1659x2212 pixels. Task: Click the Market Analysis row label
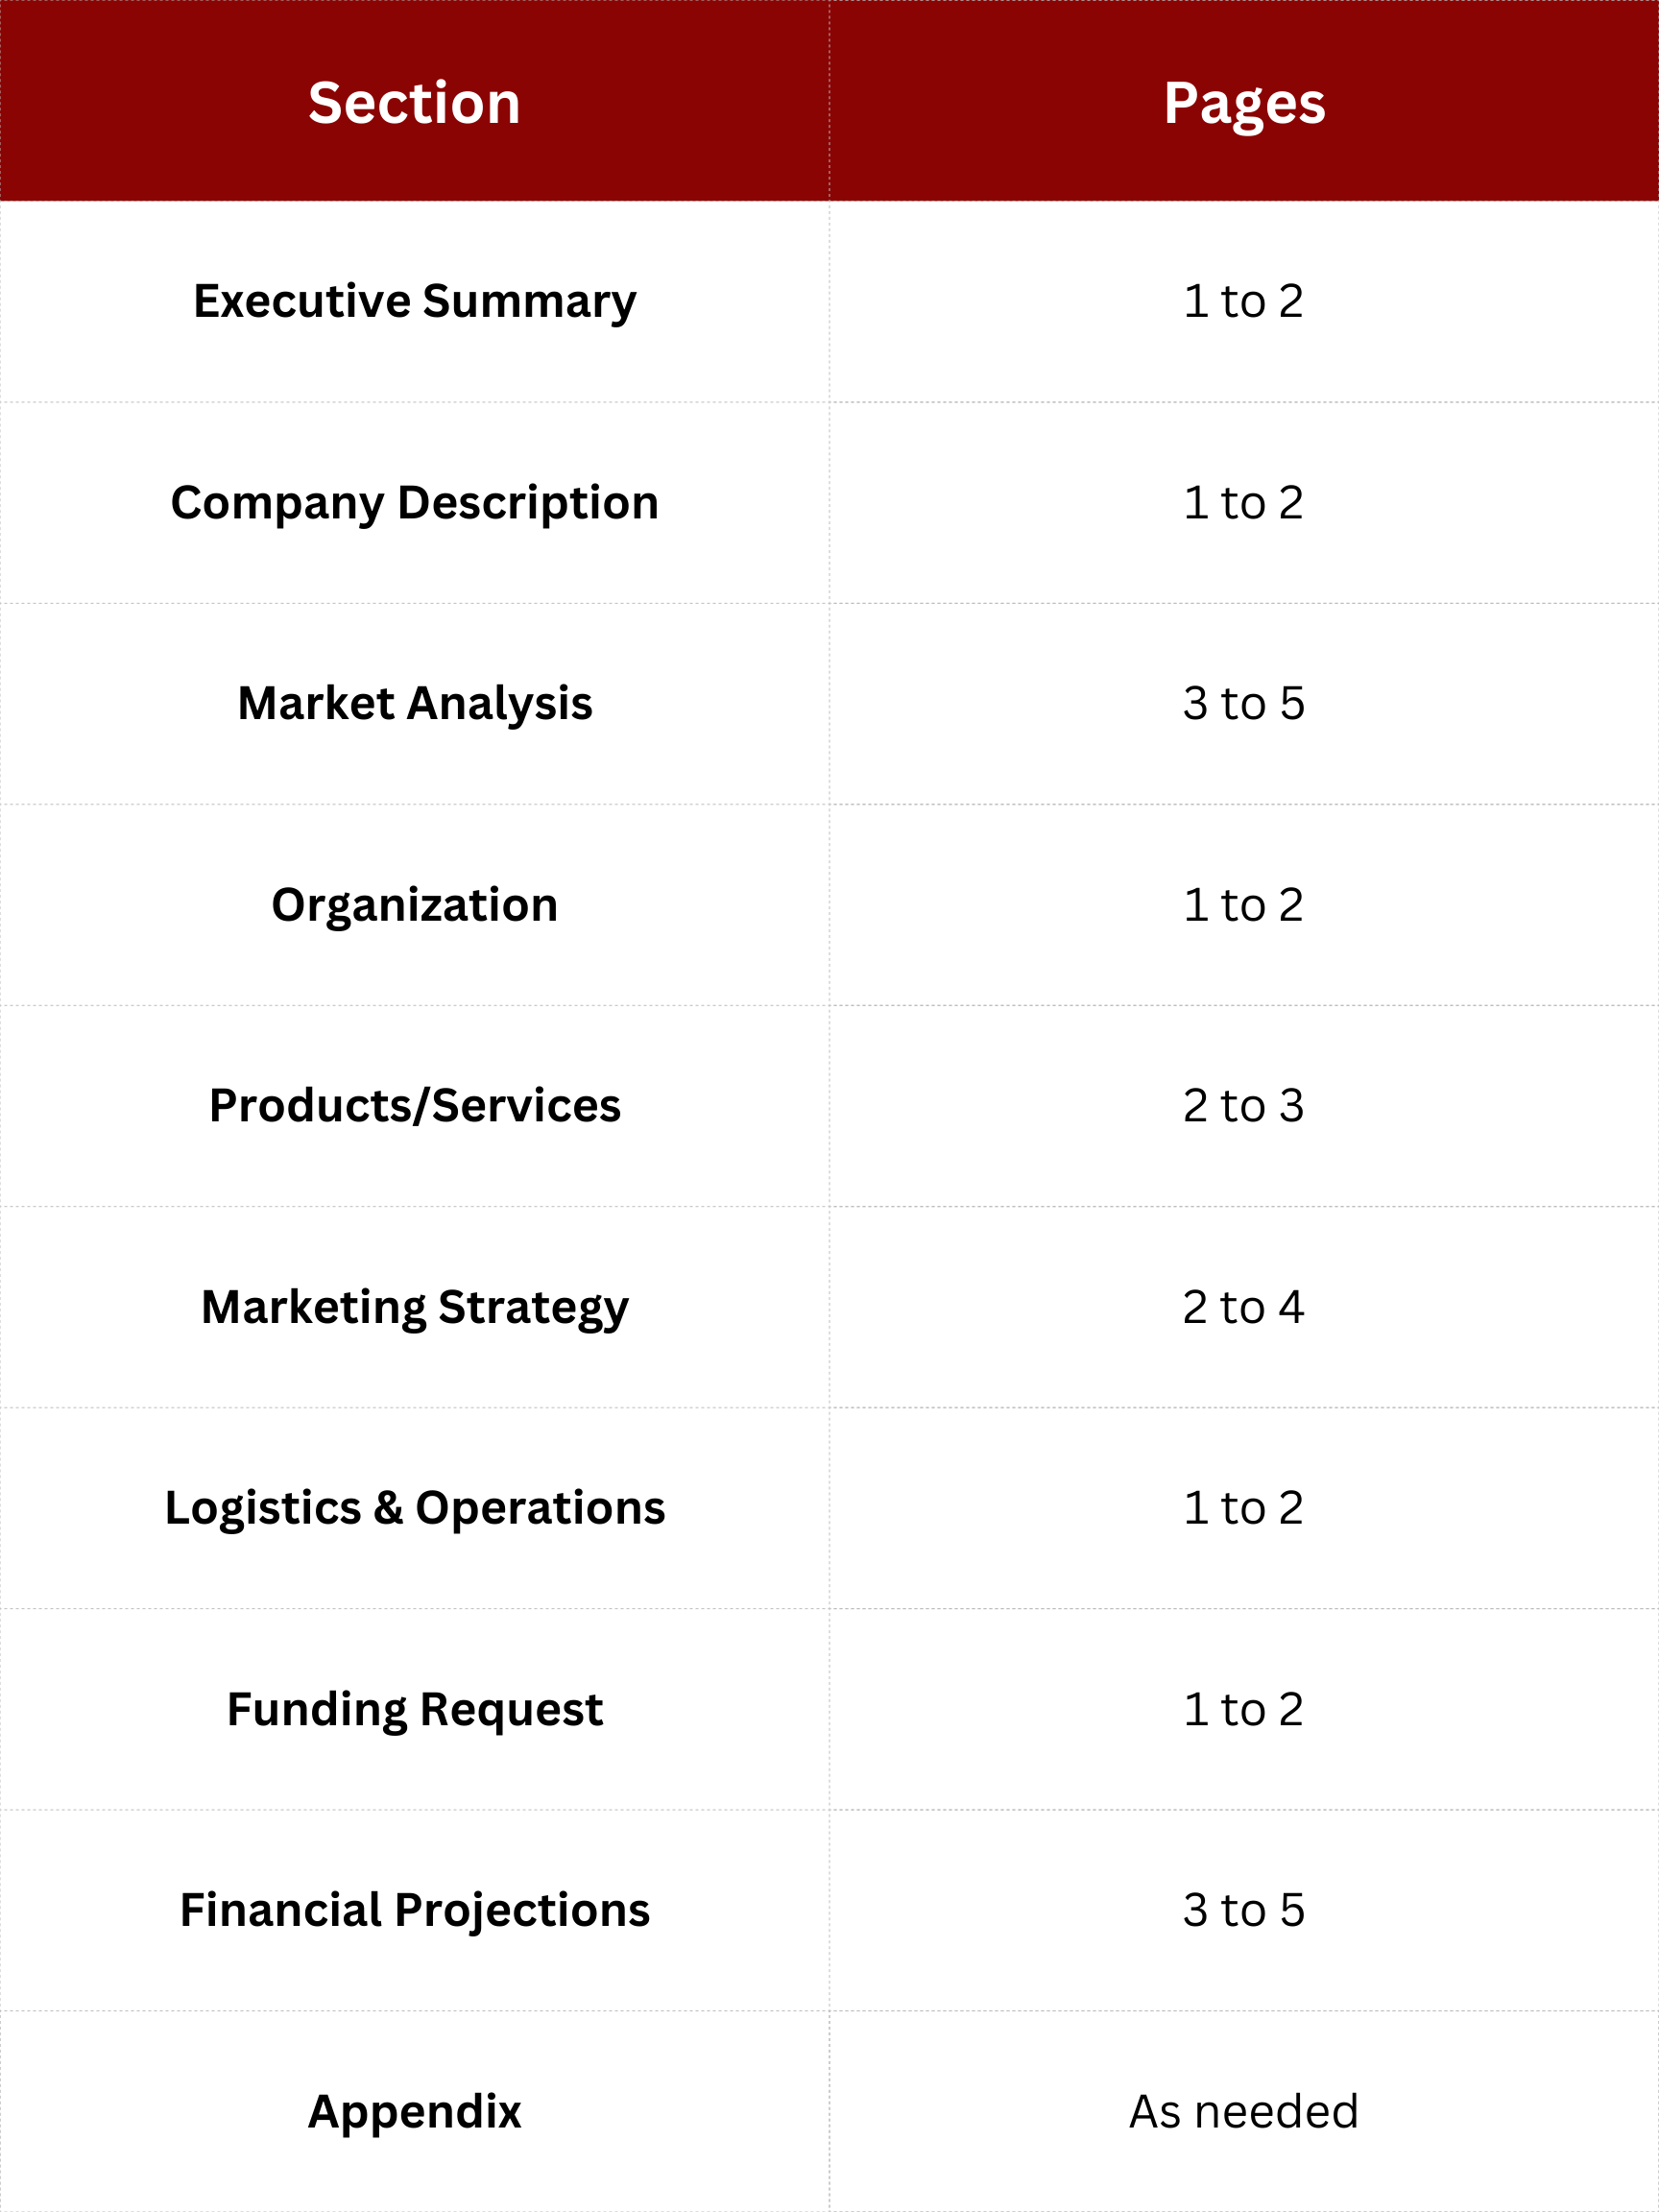click(x=414, y=703)
